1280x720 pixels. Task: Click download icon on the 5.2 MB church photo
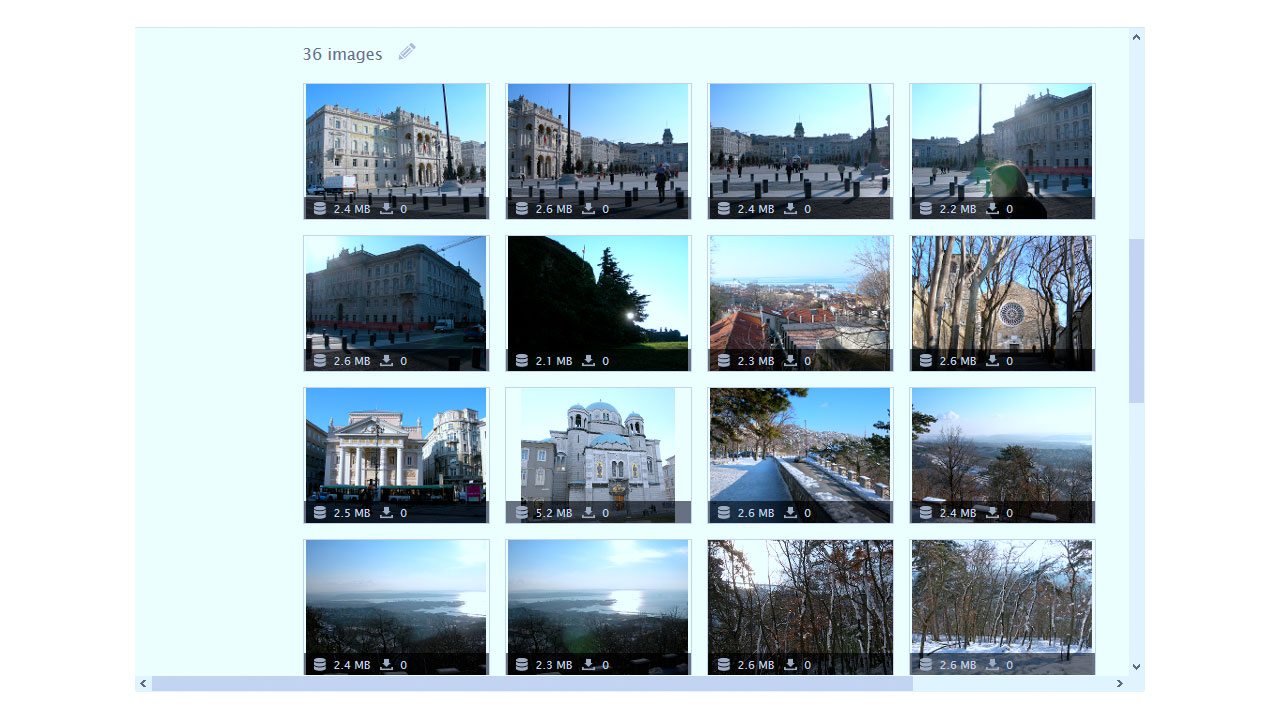click(589, 513)
